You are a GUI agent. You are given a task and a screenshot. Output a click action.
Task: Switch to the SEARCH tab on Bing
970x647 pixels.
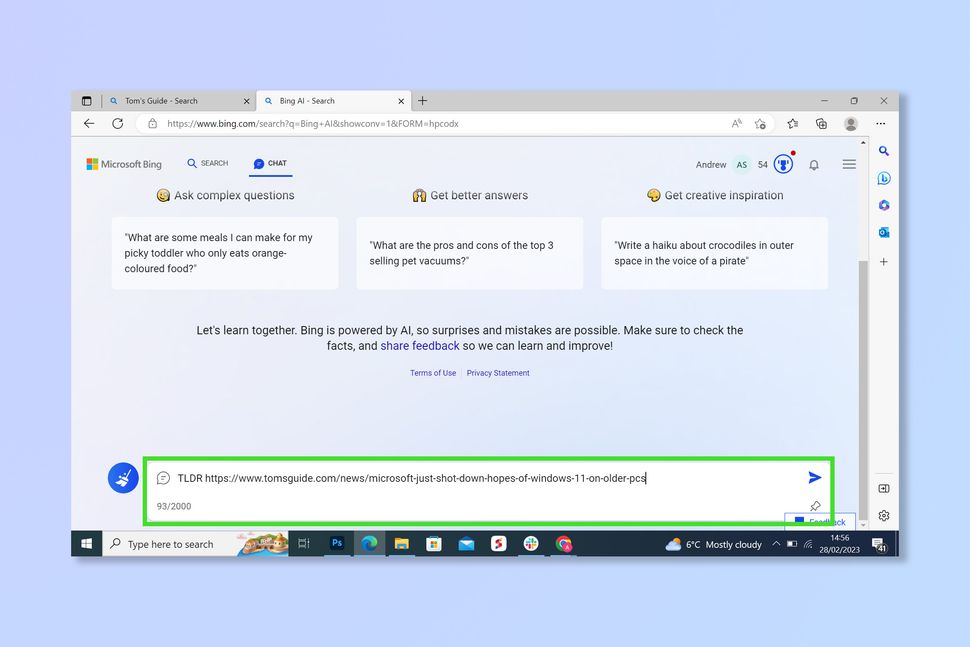pos(207,163)
